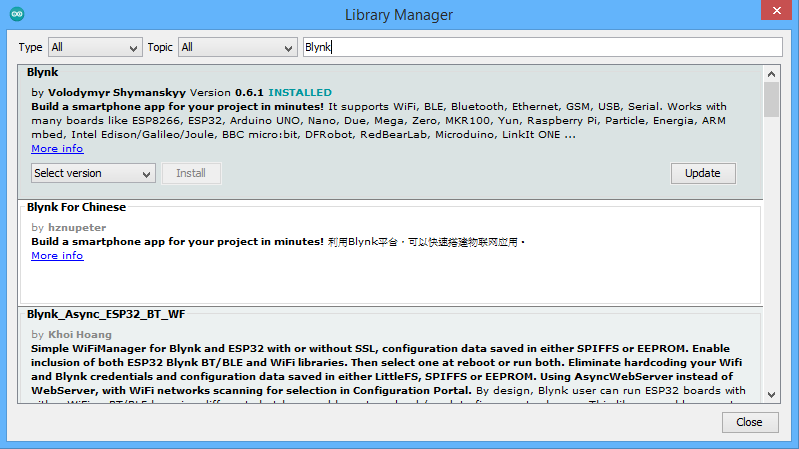Click the Arduino logo icon in title bar

15,14
